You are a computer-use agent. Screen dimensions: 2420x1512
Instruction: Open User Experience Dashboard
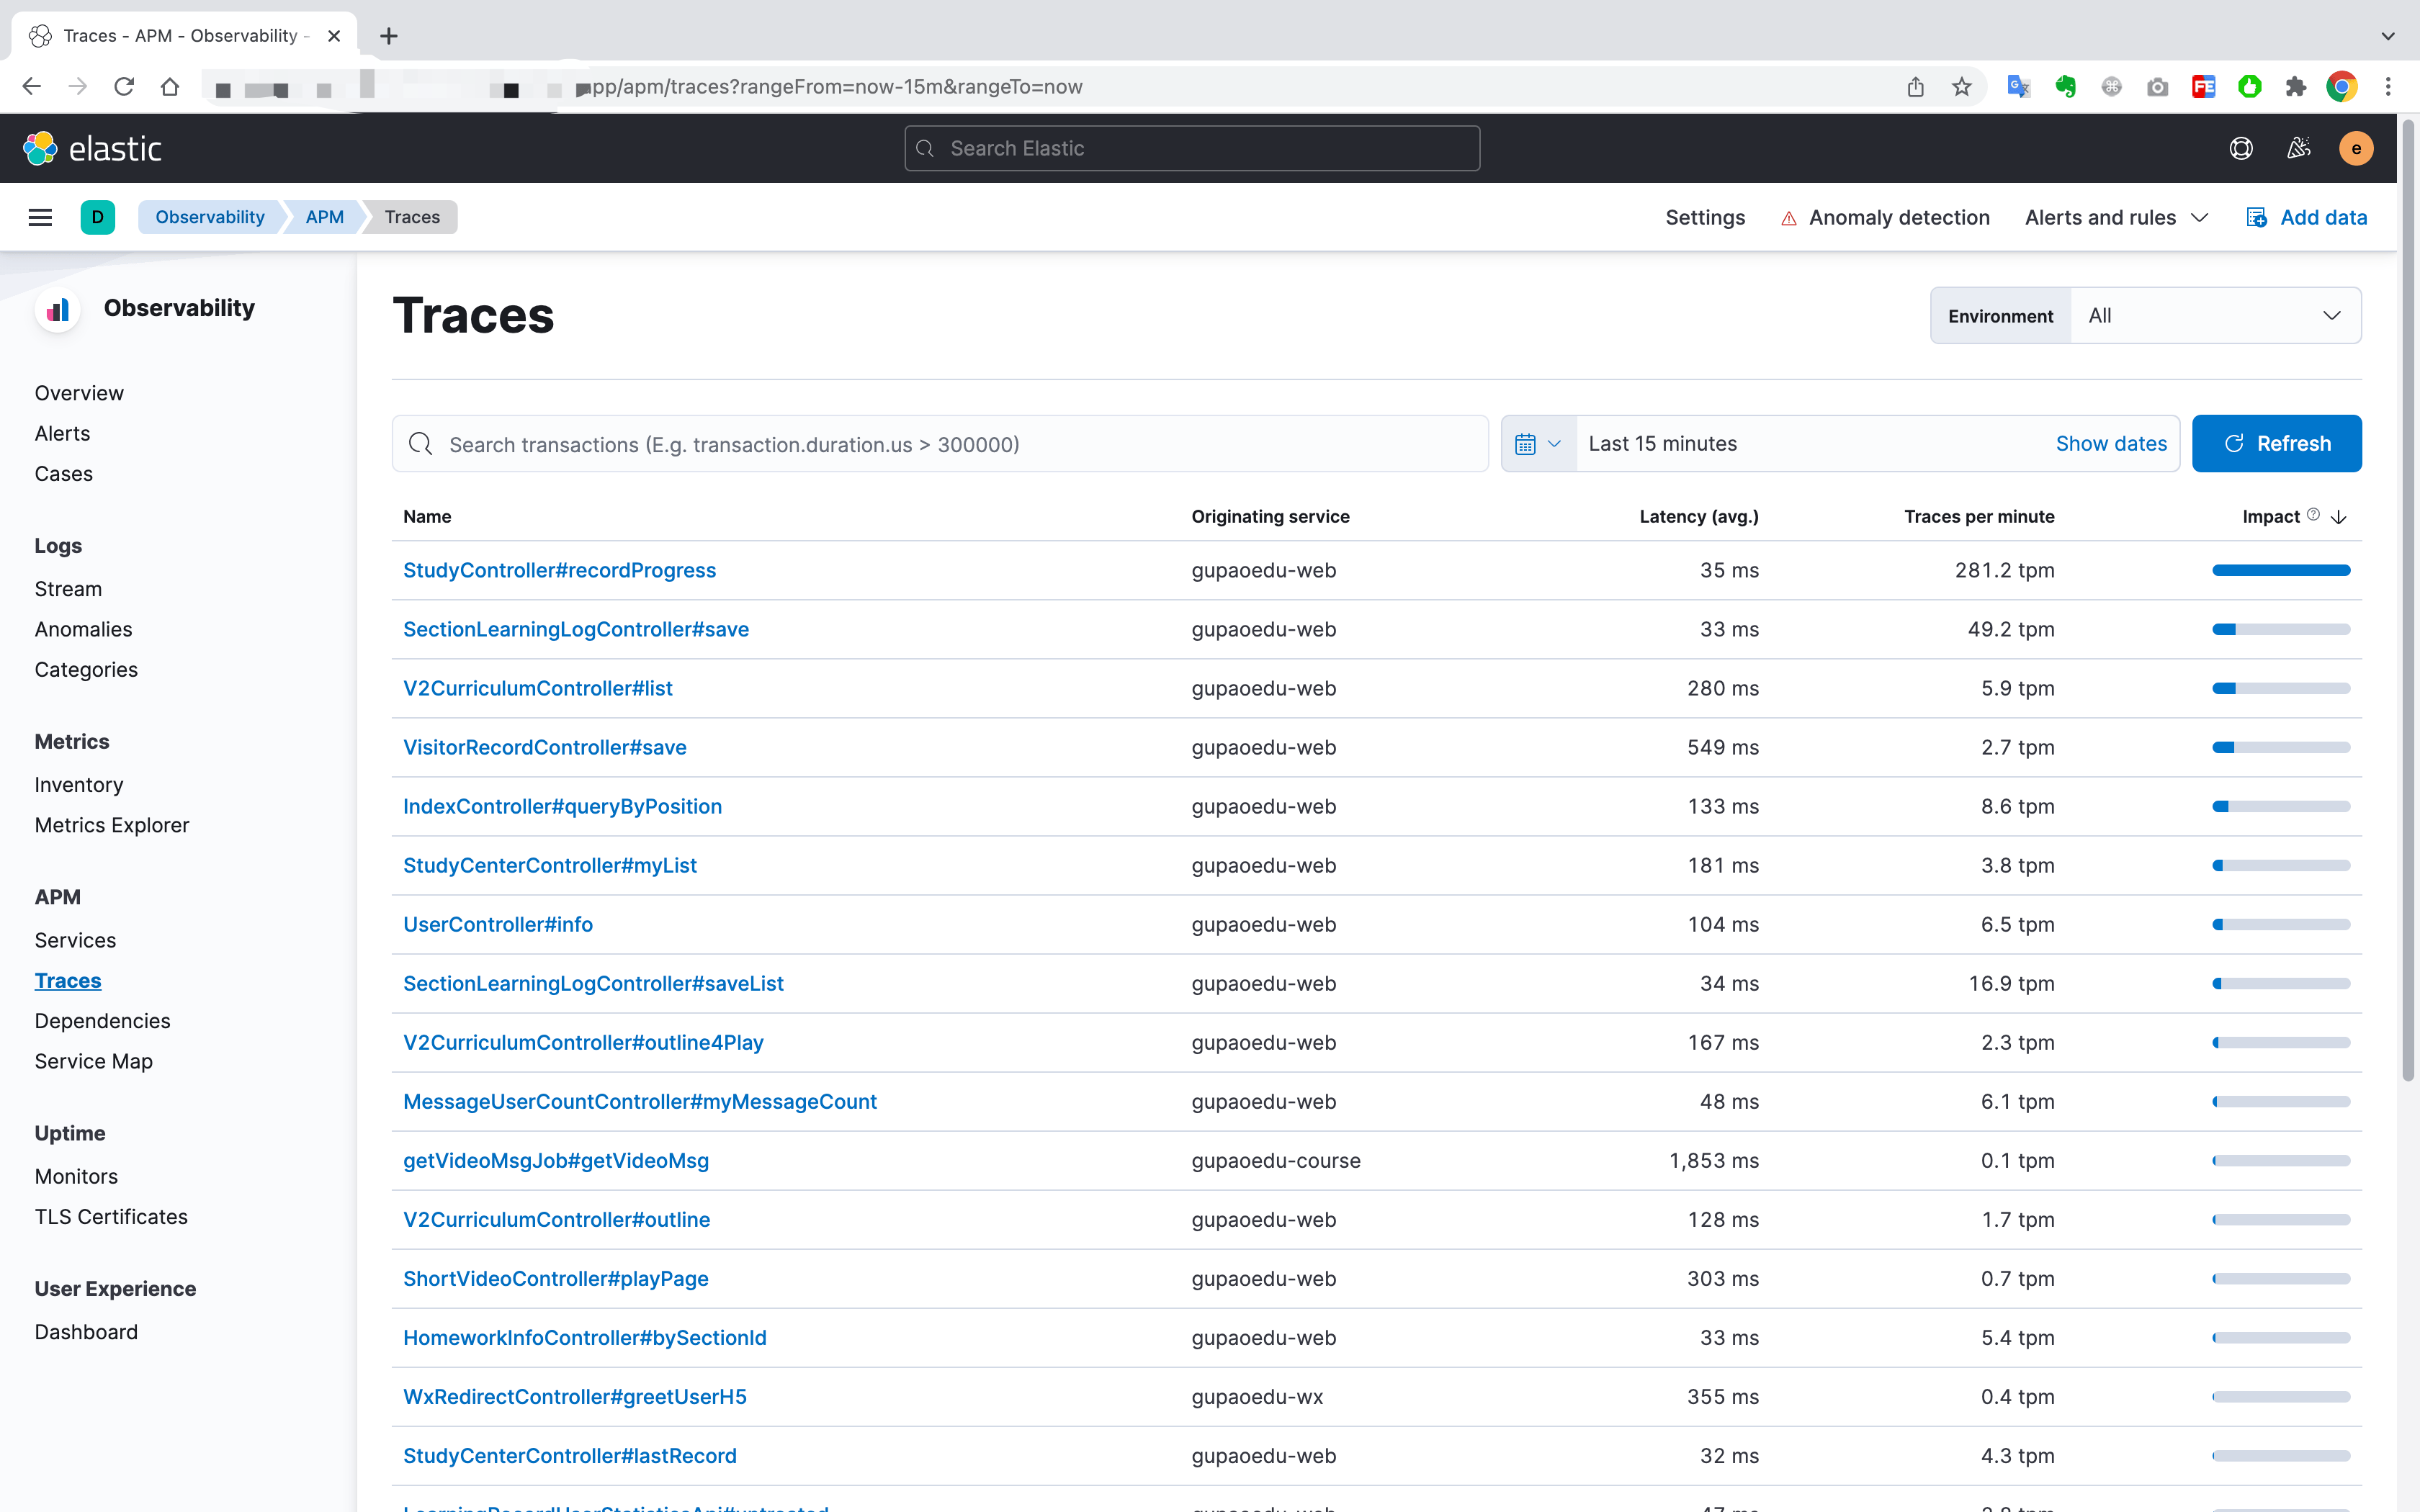point(86,1332)
